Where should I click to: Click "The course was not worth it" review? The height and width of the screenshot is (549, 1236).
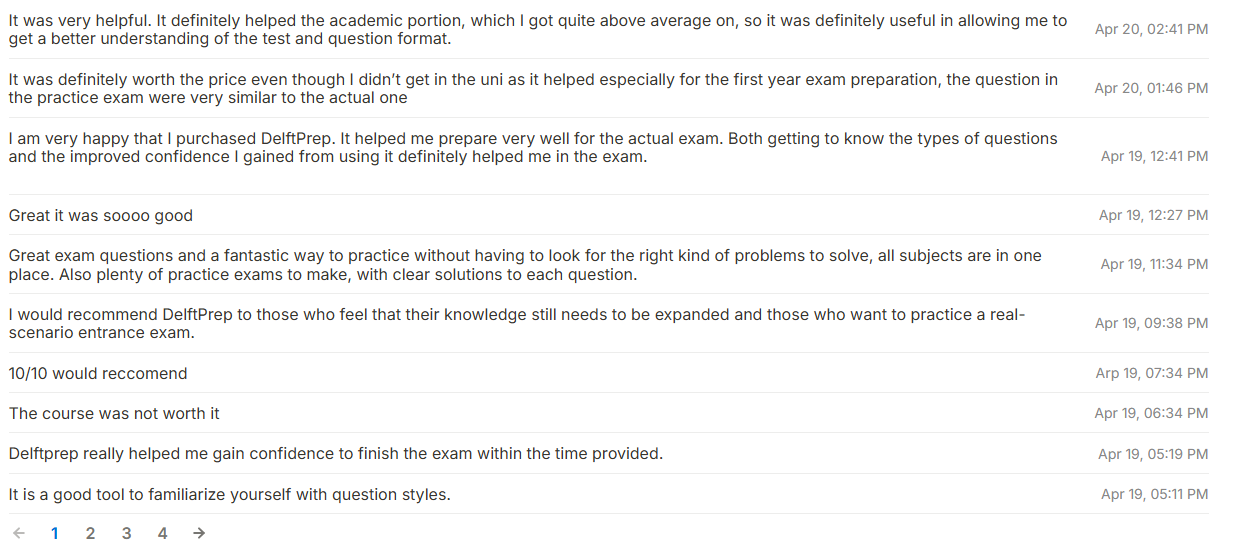click(x=114, y=414)
